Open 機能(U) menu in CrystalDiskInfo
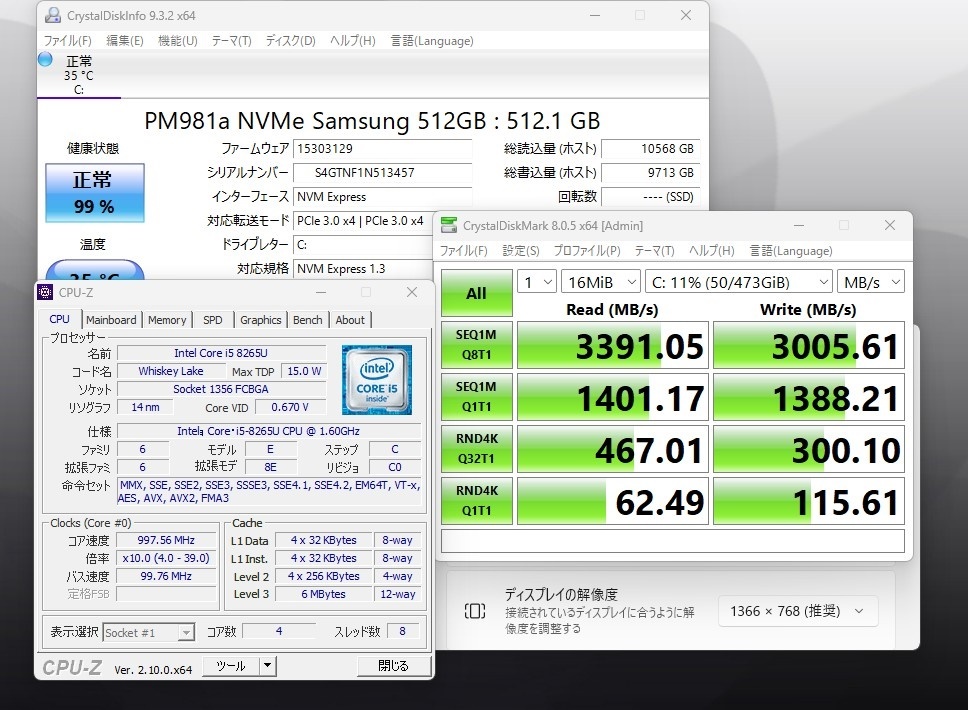 coord(178,41)
